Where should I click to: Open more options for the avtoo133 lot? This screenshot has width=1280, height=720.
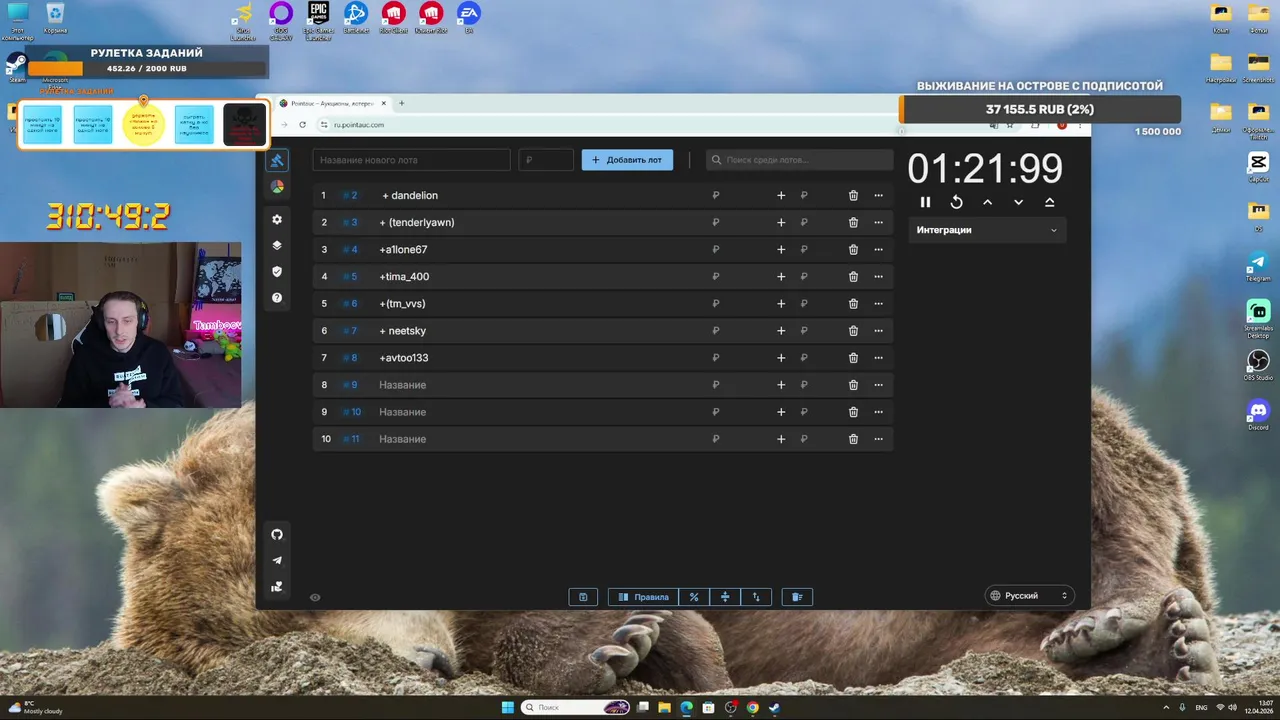coord(879,358)
